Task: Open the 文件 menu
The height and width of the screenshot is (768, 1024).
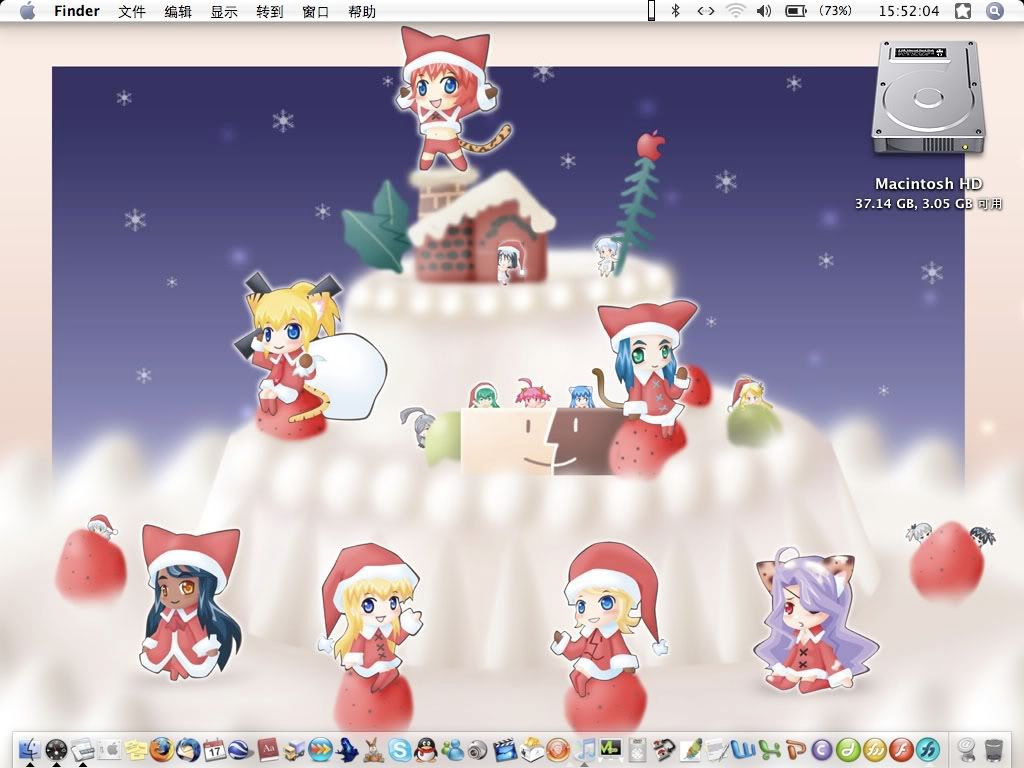Action: [132, 11]
